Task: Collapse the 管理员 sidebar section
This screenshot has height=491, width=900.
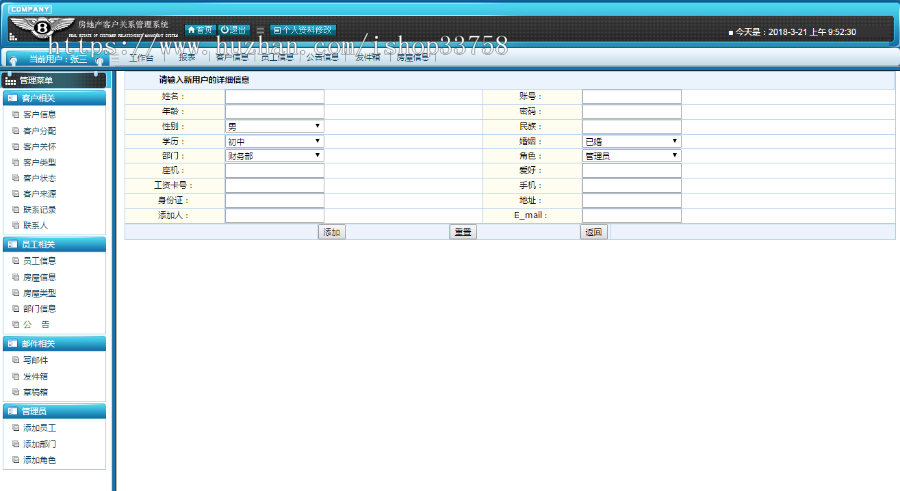Action: tap(55, 412)
